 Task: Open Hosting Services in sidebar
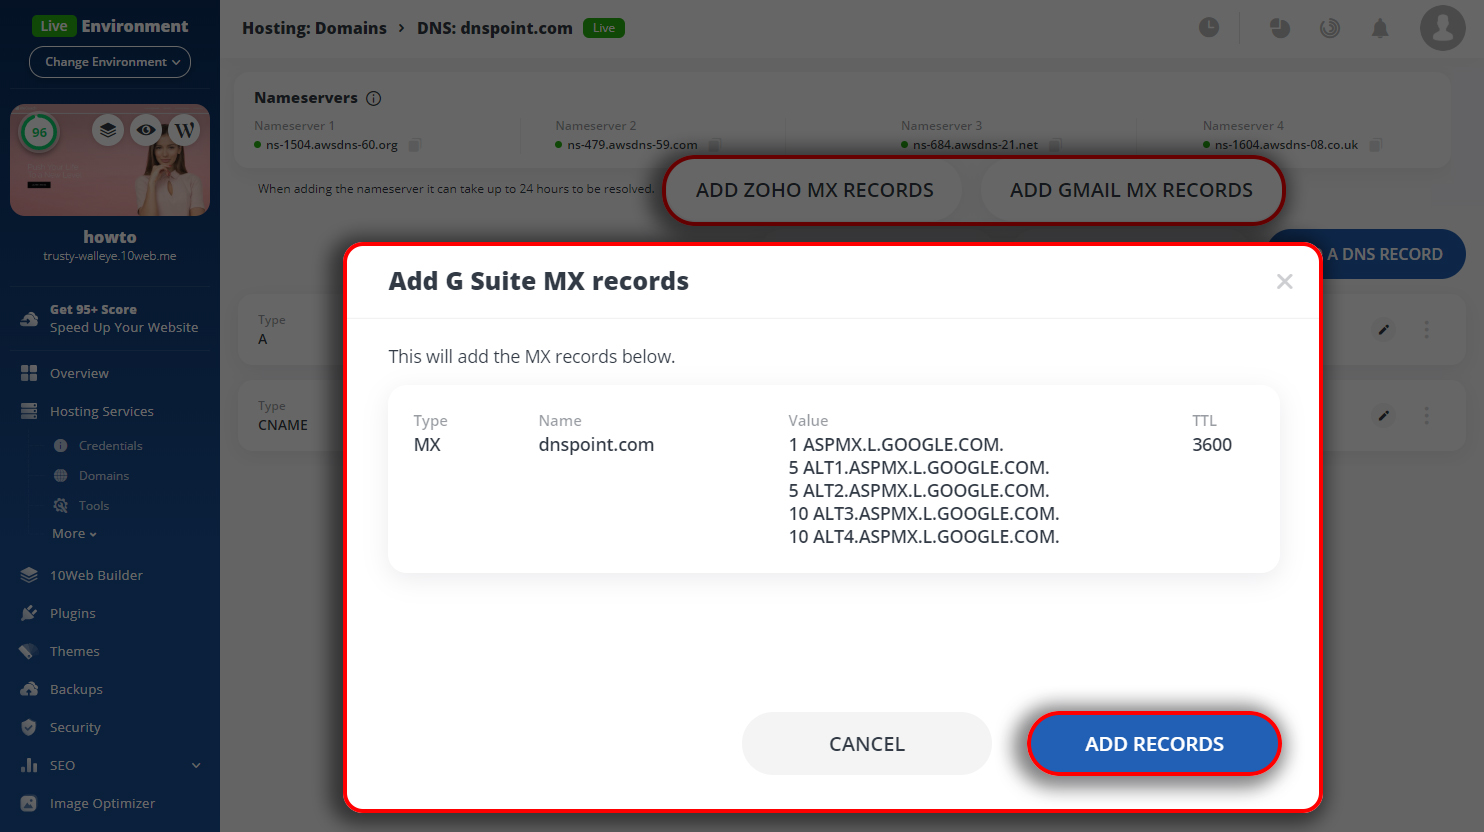(101, 411)
